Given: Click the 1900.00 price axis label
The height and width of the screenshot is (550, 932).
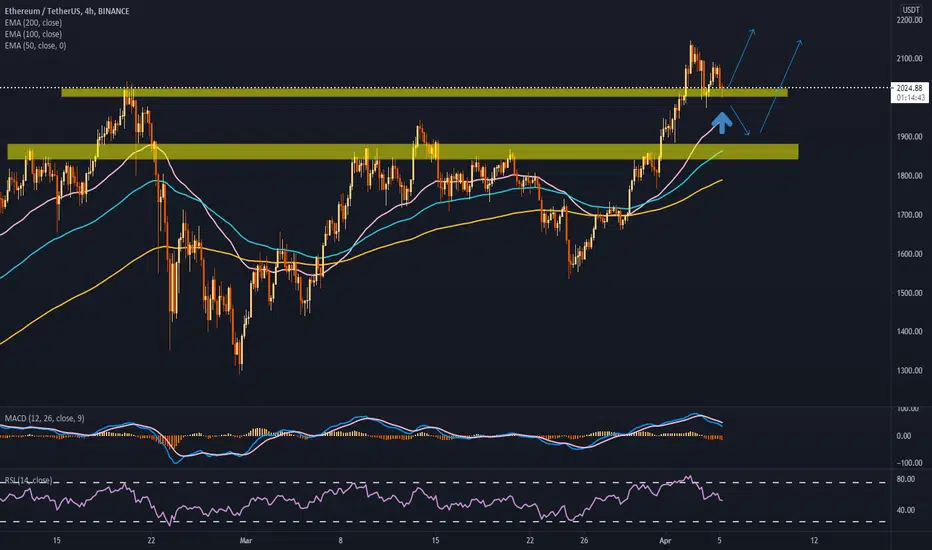Looking at the screenshot, I should pos(909,137).
